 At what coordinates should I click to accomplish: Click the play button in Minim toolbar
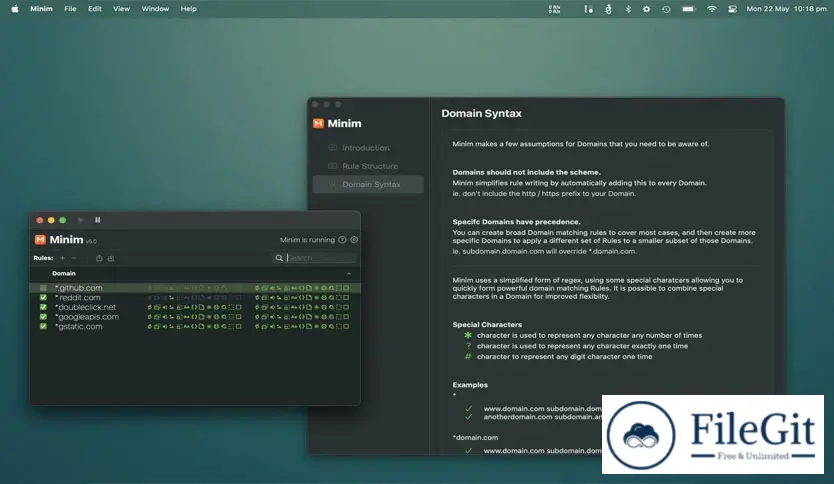pos(81,220)
